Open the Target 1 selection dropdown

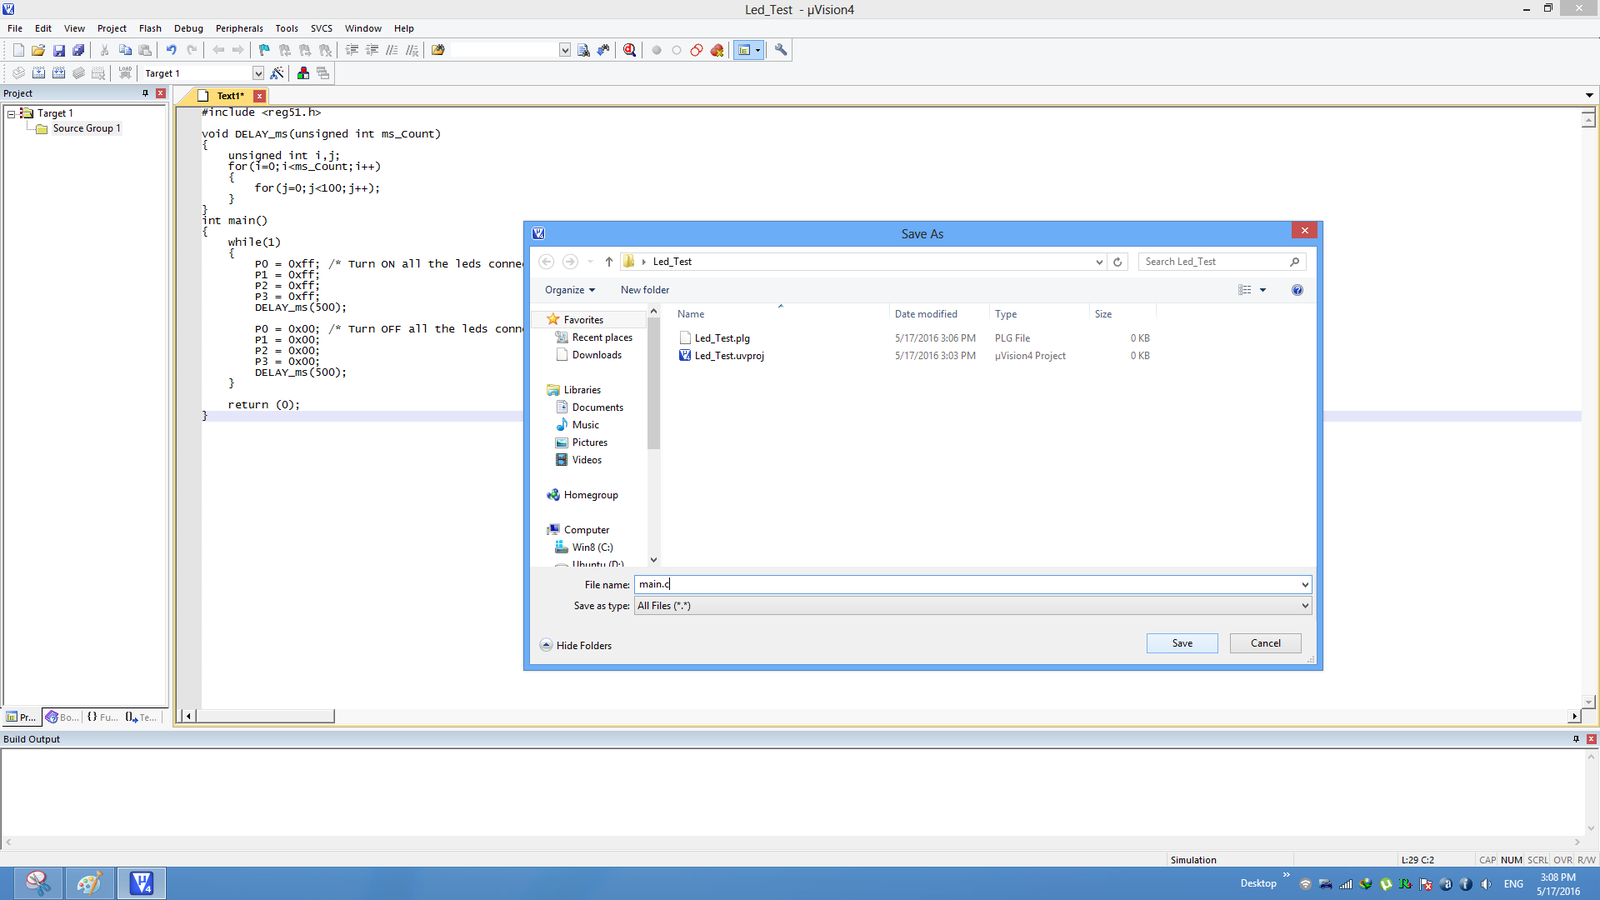258,73
